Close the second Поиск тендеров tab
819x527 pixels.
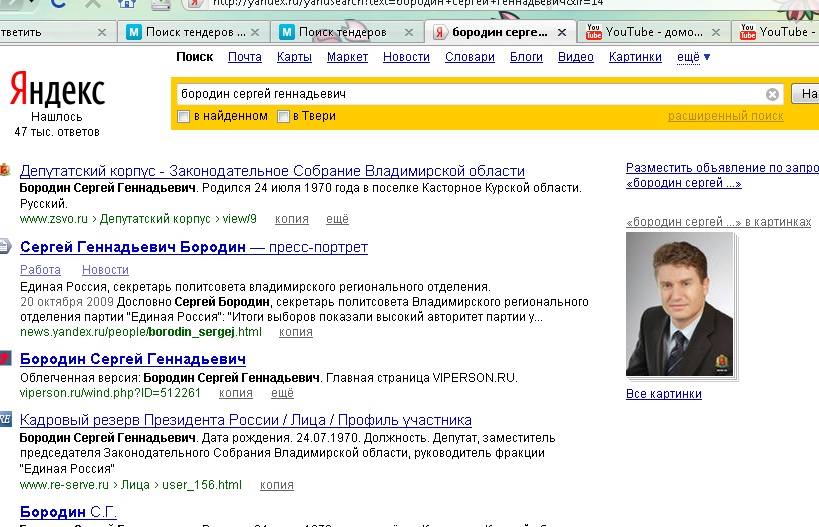409,32
